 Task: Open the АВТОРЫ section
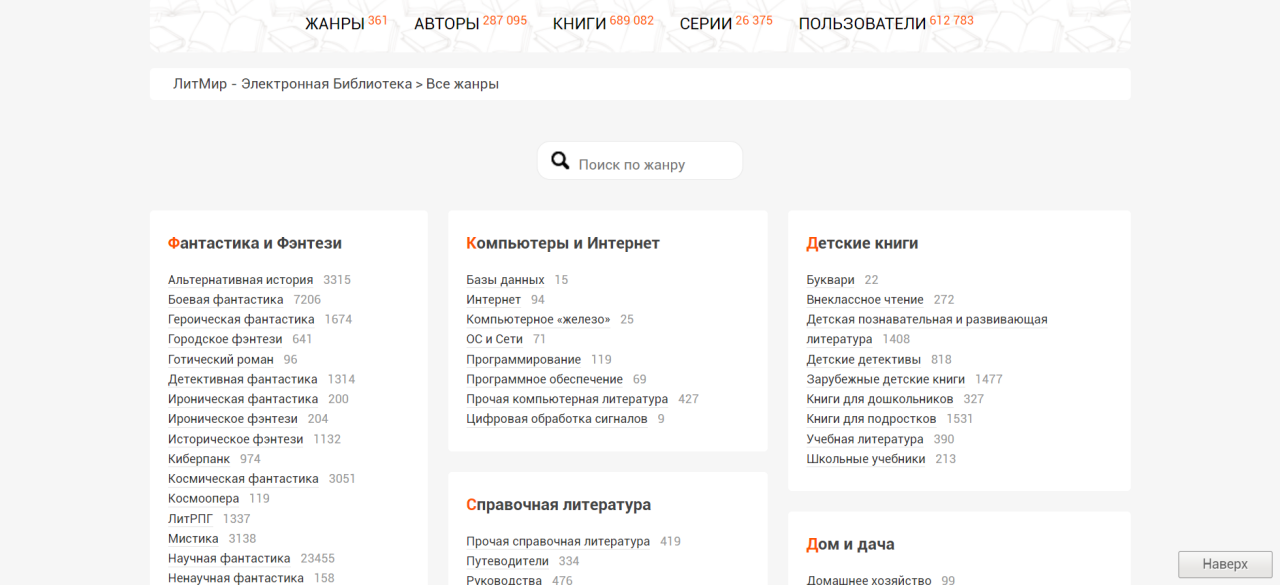point(447,24)
